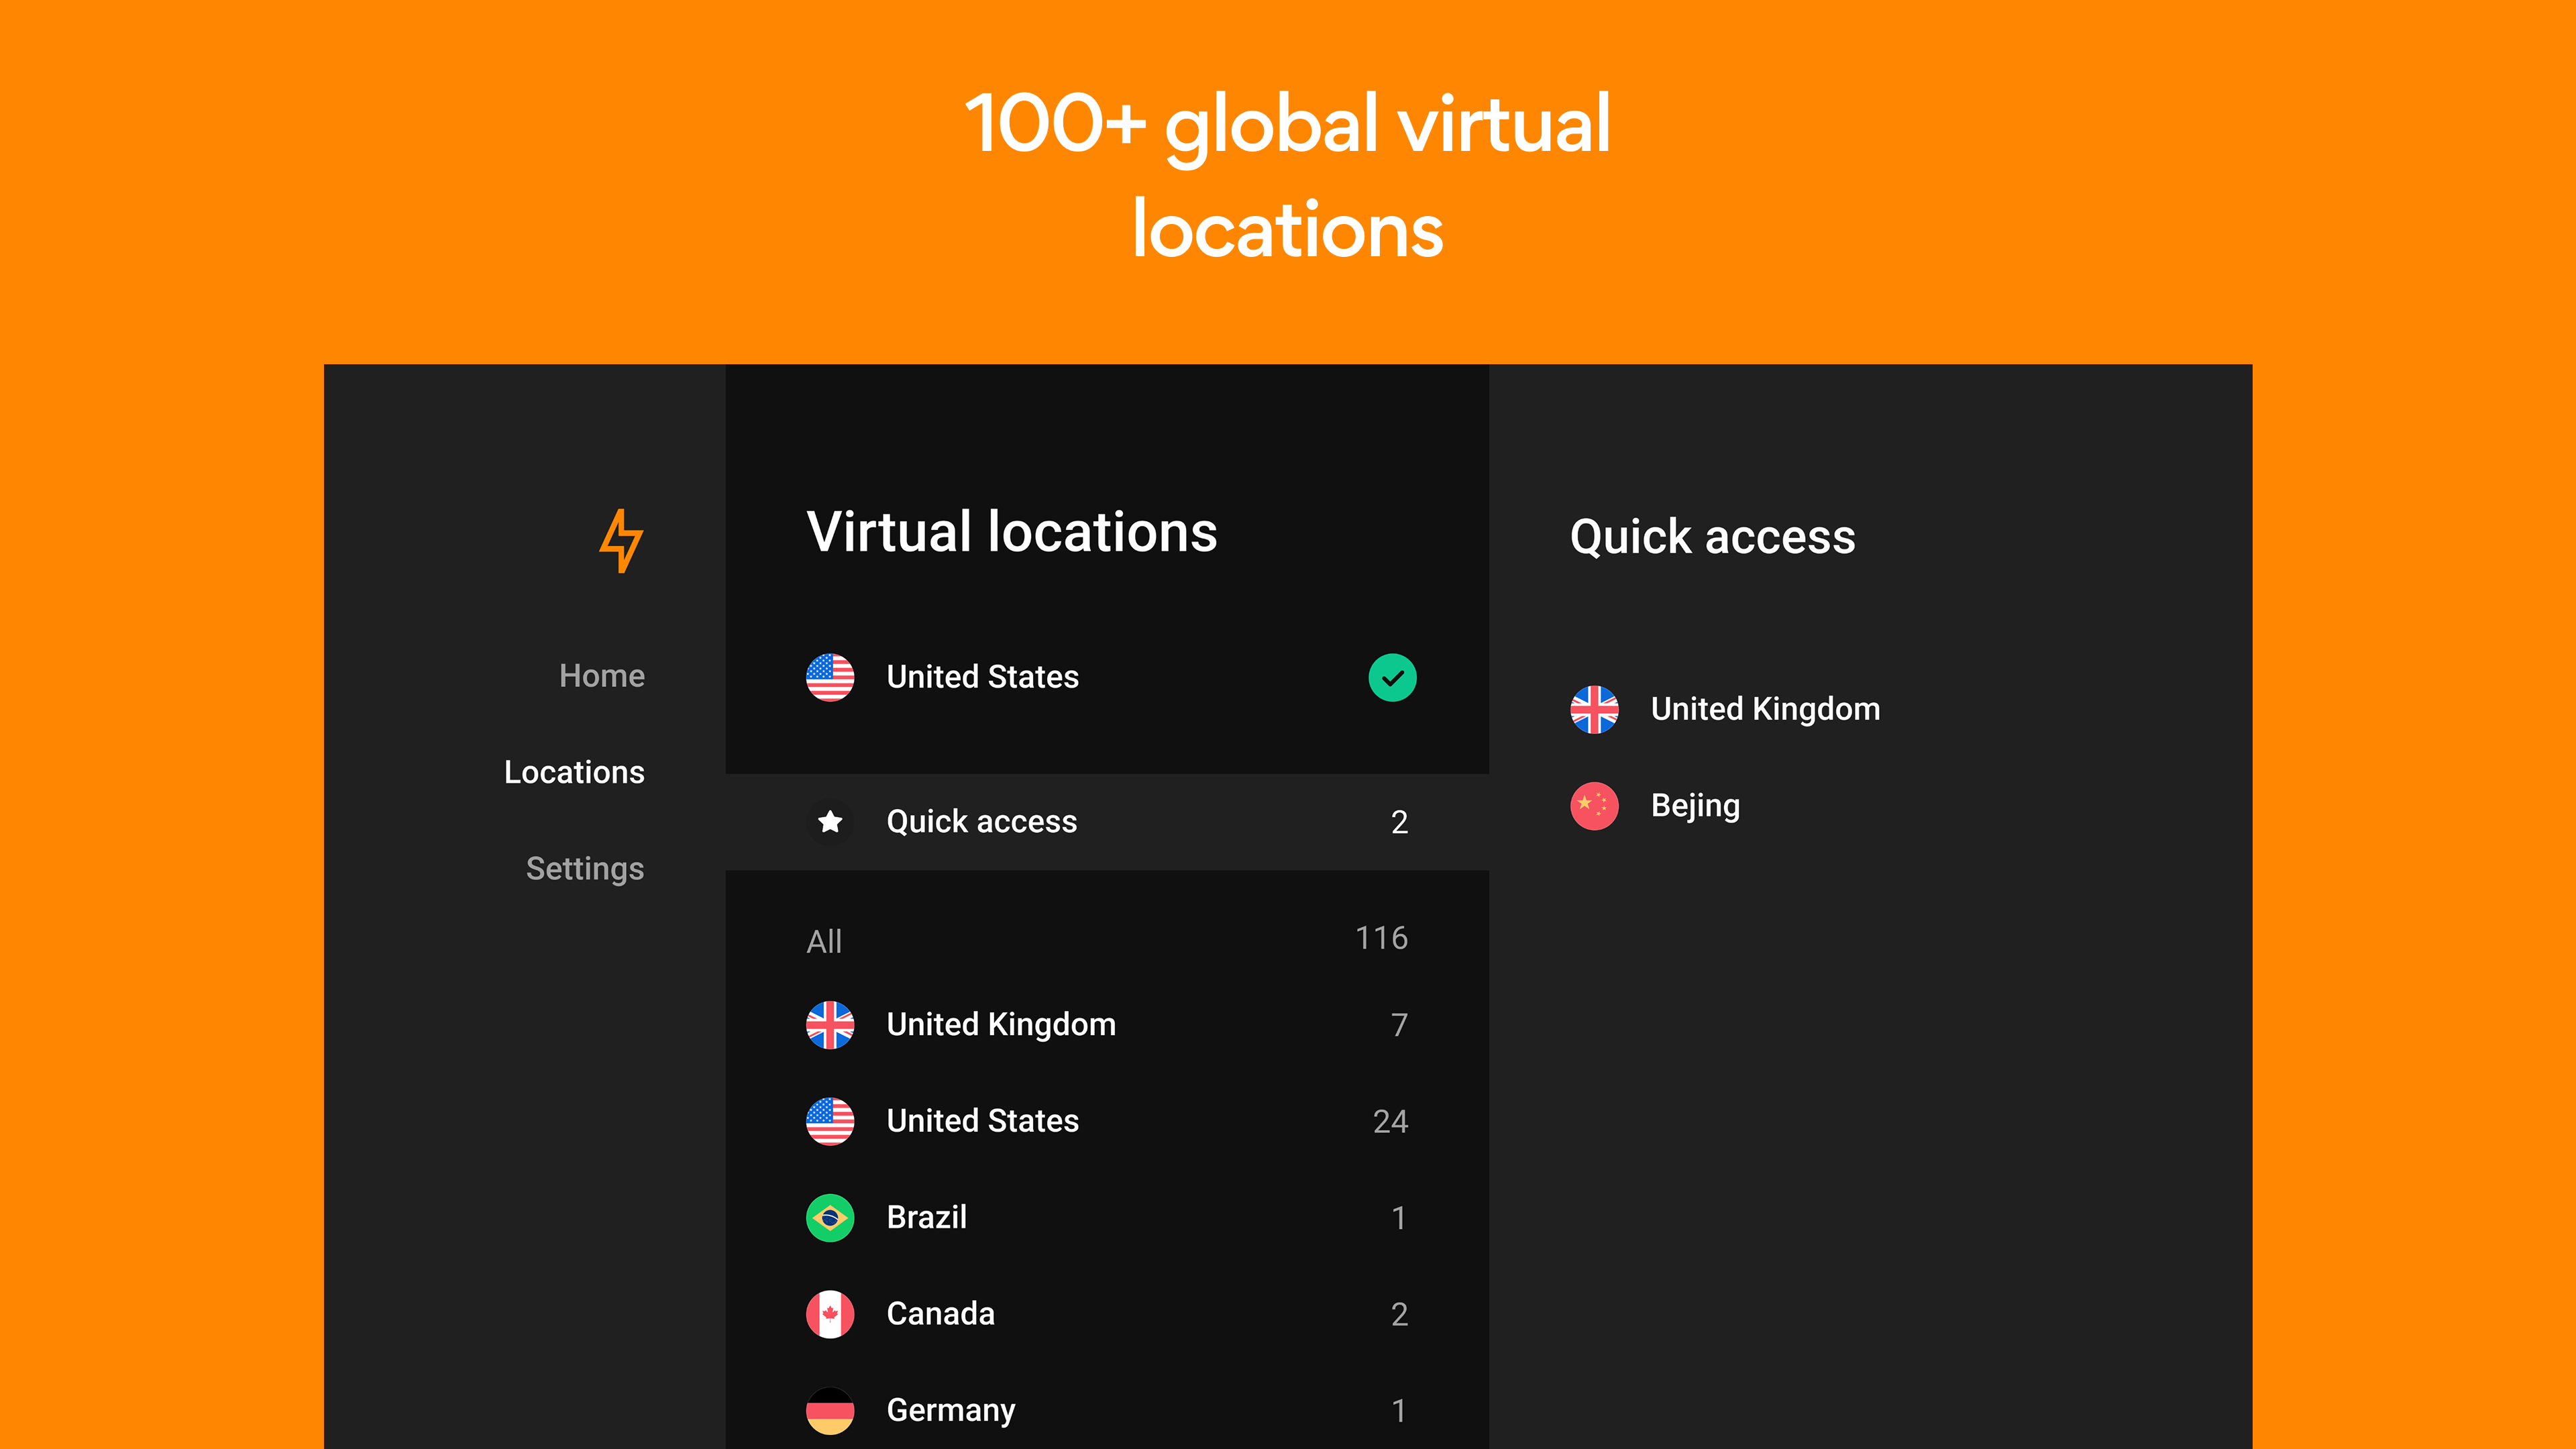The image size is (2576, 1449).
Task: Choose United Kingdom from the All list
Action: 1107,1025
